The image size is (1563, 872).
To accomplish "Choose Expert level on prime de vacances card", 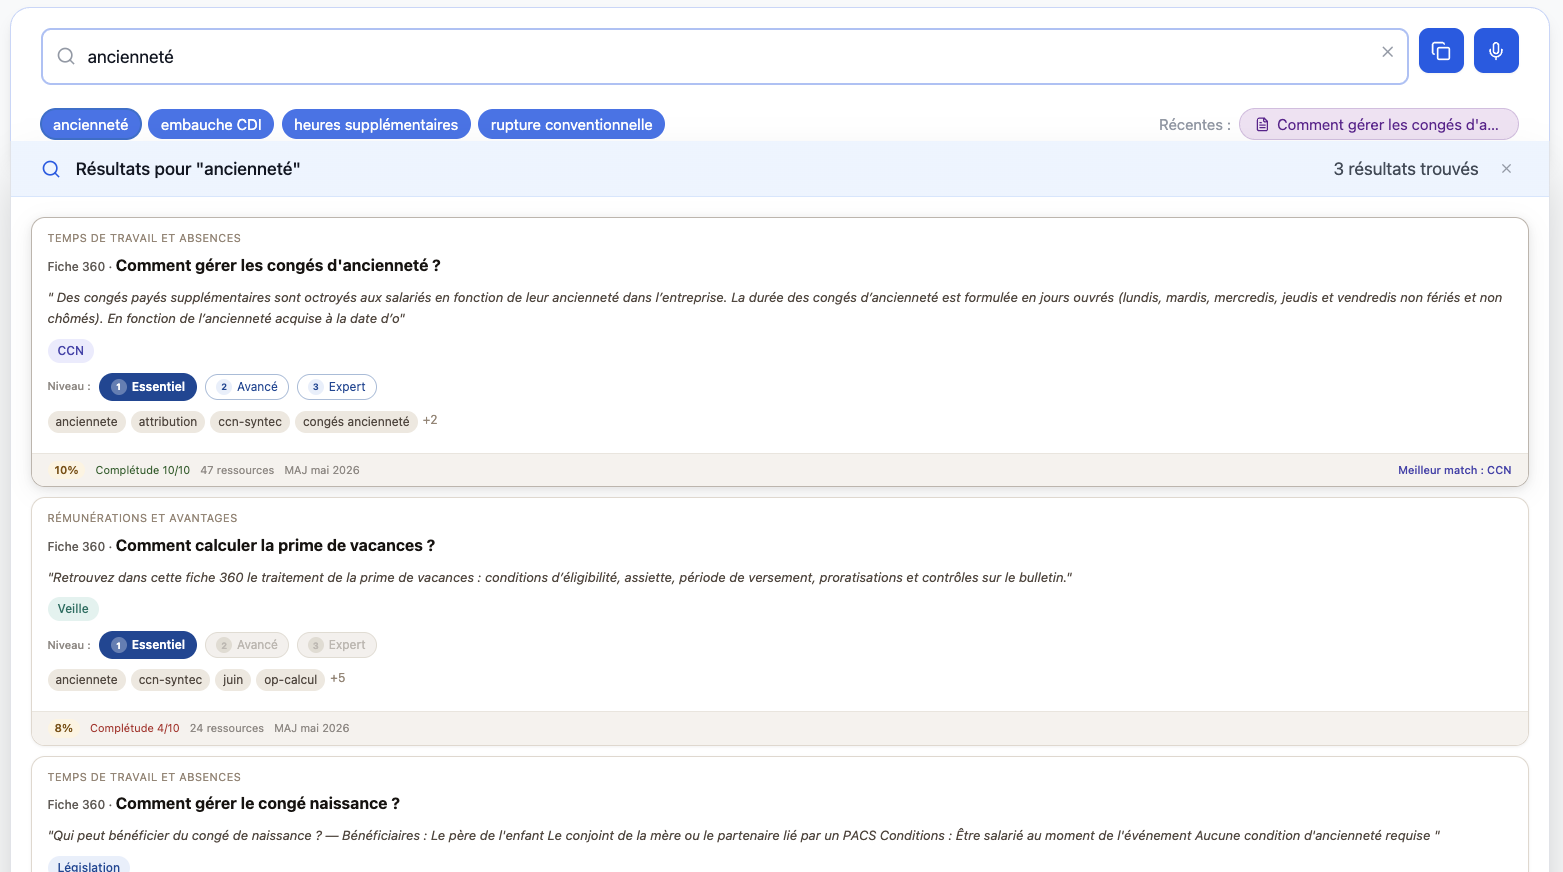I will (337, 645).
